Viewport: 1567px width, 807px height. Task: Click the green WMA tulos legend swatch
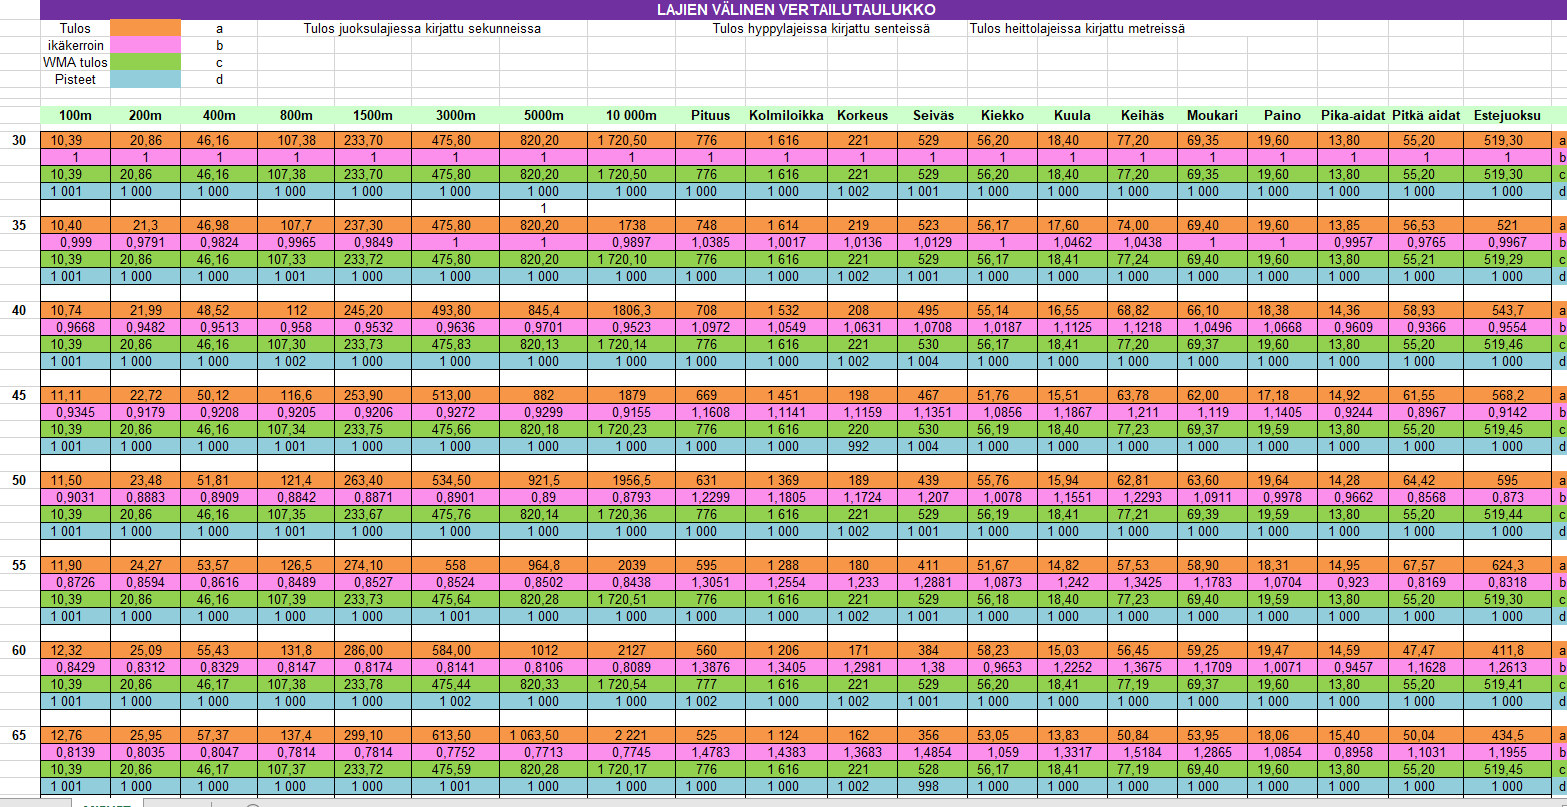(x=145, y=62)
